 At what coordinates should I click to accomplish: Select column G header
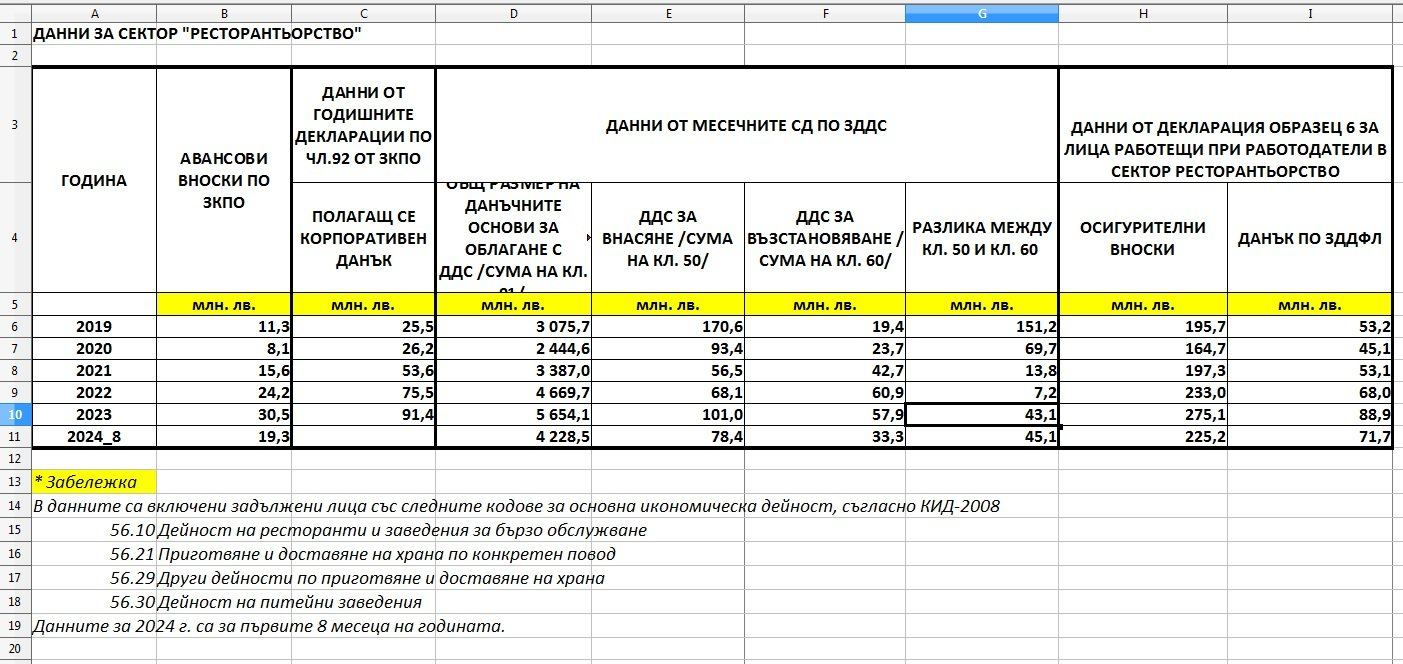981,13
